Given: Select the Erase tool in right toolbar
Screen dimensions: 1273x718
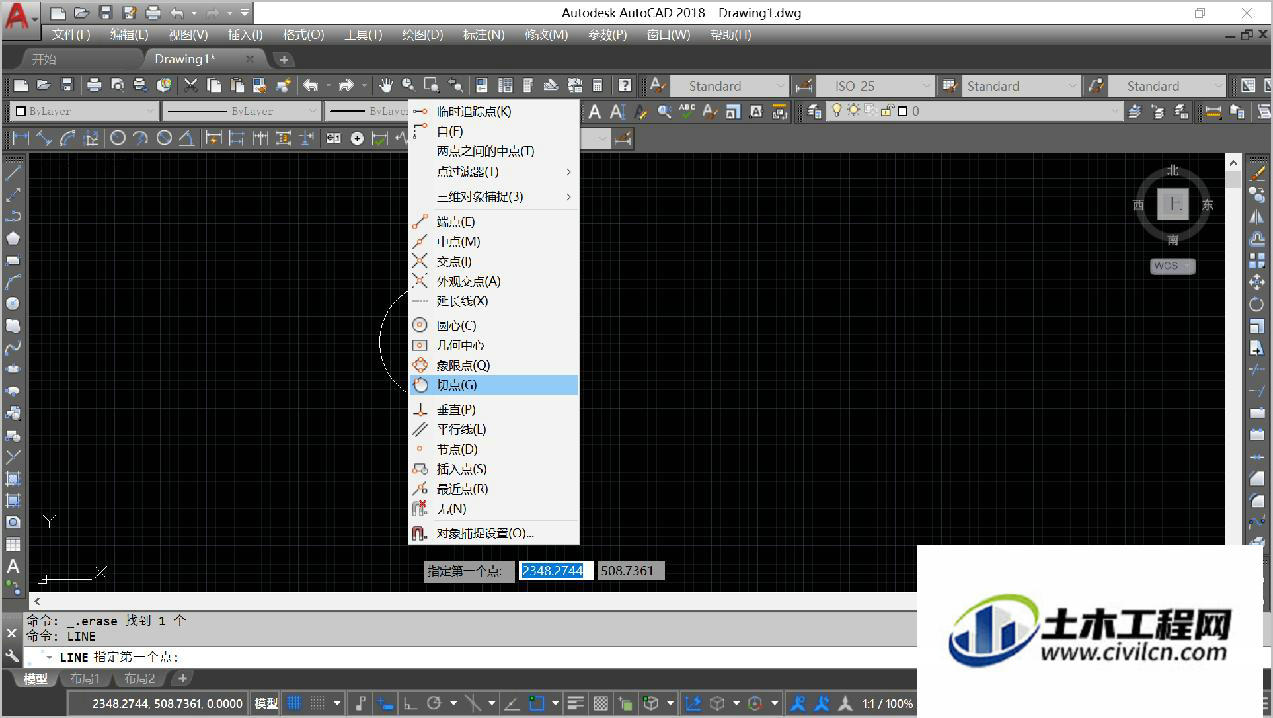Looking at the screenshot, I should point(1257,173).
